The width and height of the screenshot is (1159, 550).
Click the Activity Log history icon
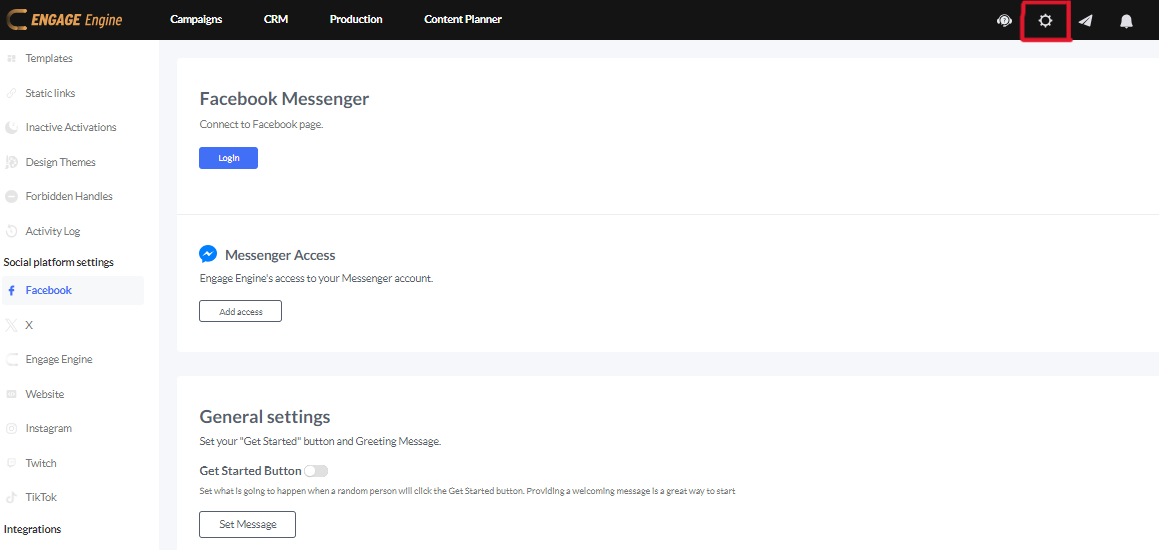click(x=11, y=231)
